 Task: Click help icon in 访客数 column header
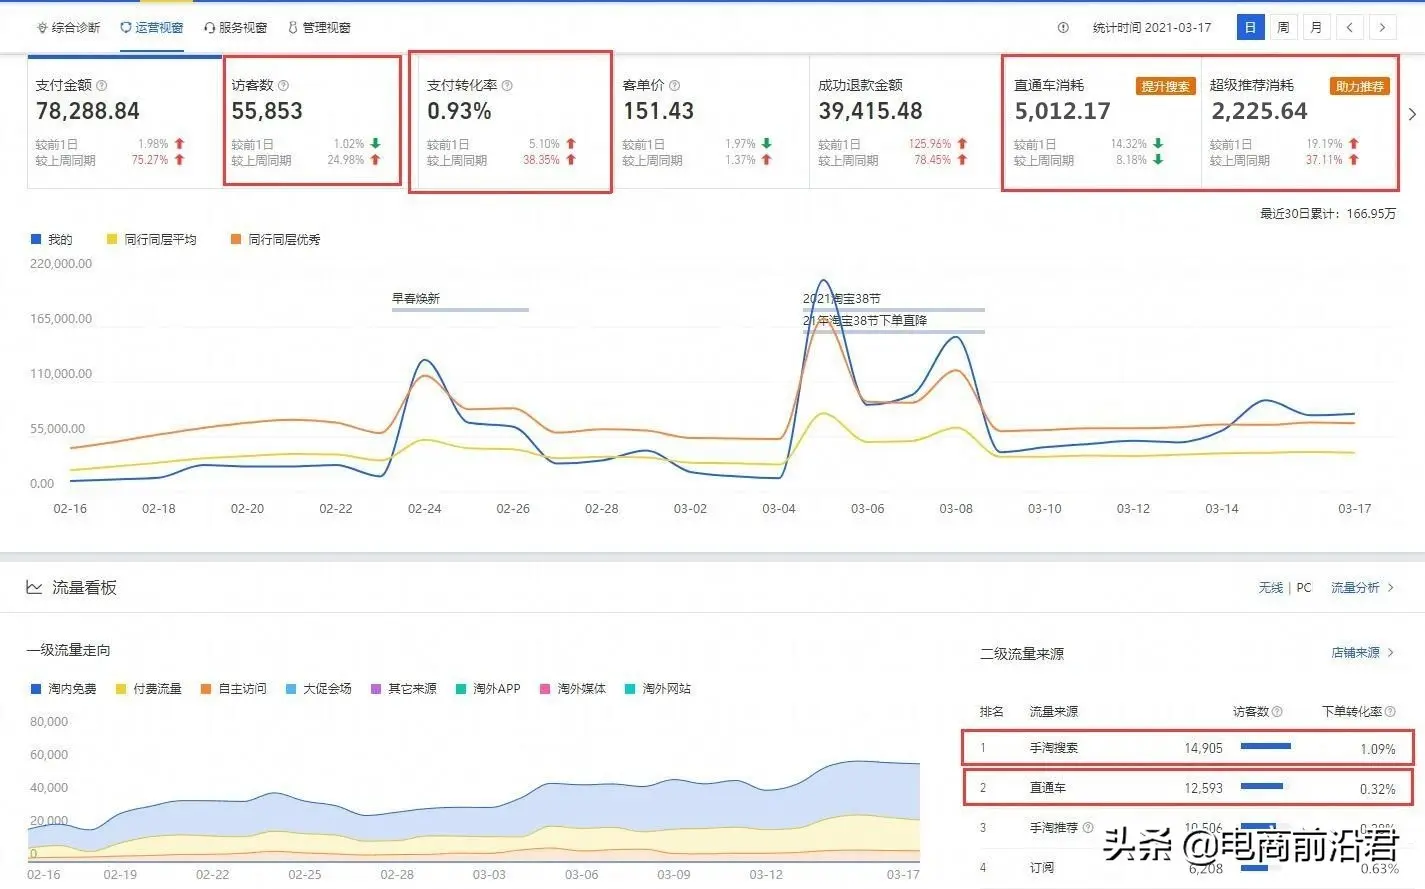pyautogui.click(x=1277, y=711)
